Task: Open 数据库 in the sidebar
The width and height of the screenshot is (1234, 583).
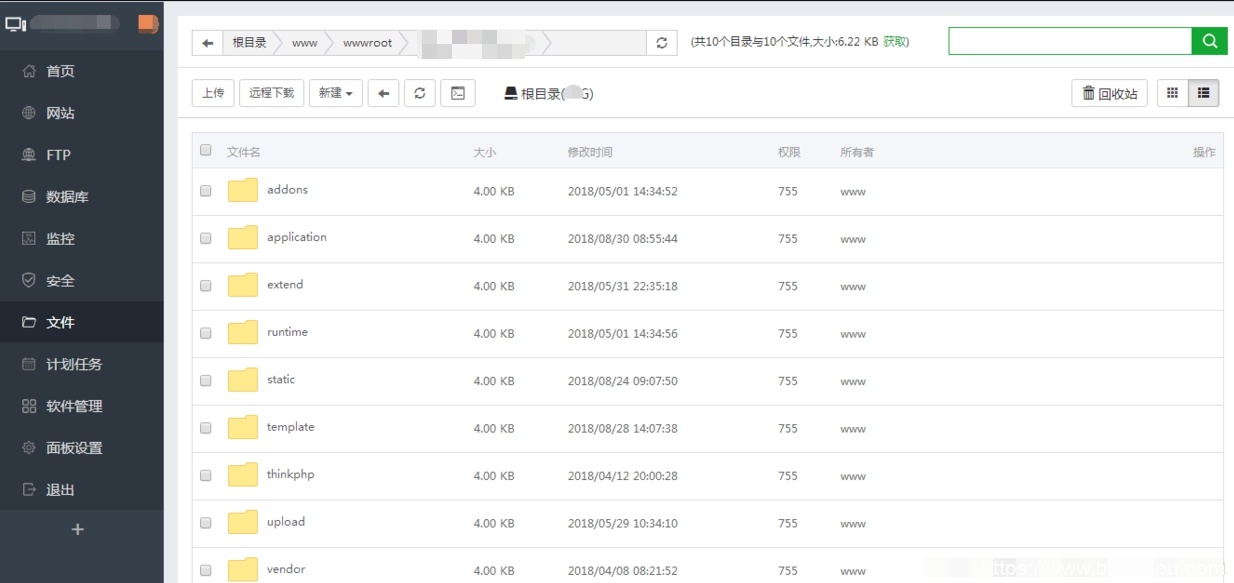Action: coord(82,197)
